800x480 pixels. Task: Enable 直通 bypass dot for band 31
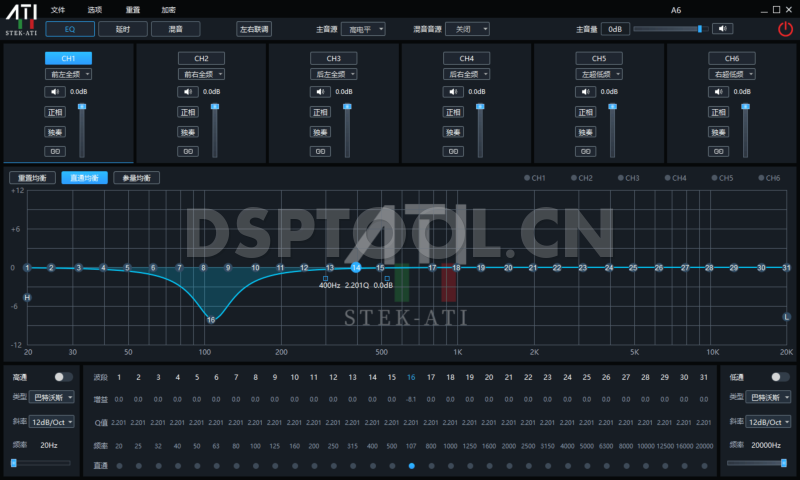pos(704,466)
